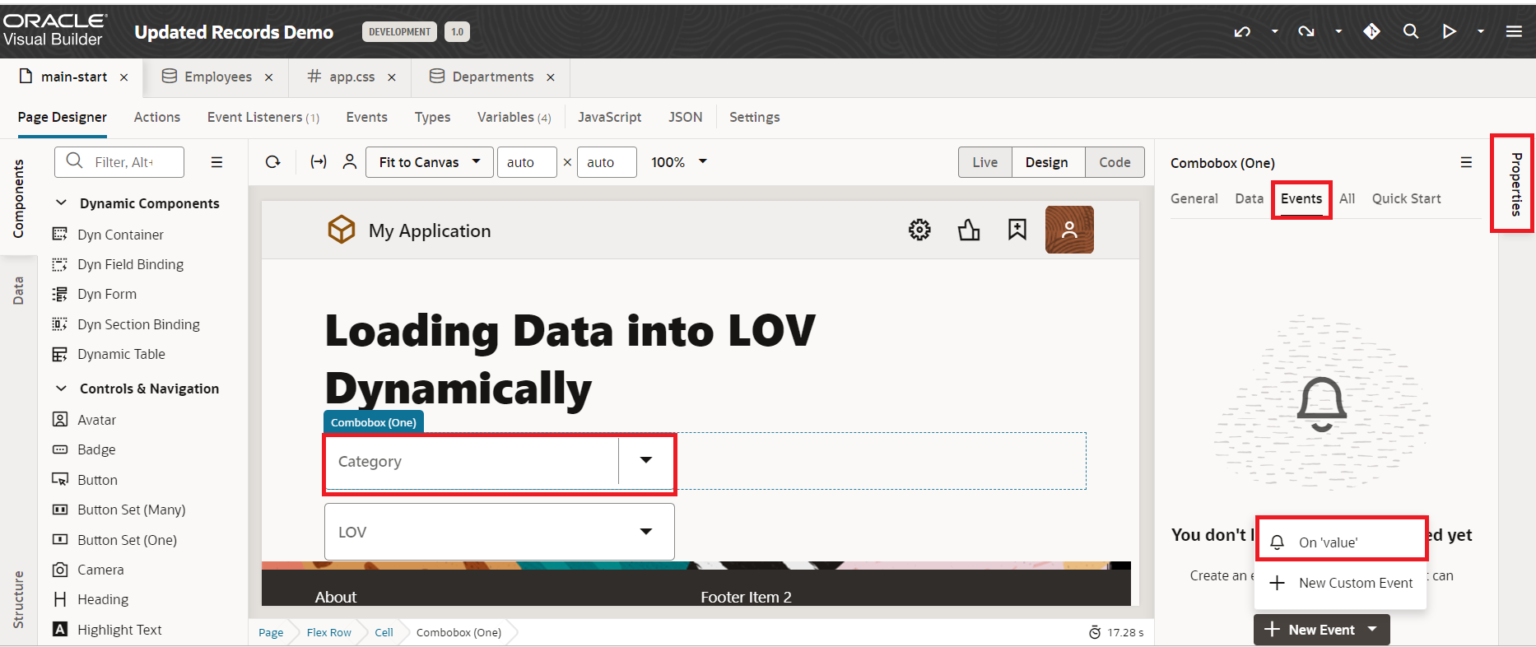Viewport: 1536px width, 647px height.
Task: Click the user roles person icon
Action: tap(349, 162)
